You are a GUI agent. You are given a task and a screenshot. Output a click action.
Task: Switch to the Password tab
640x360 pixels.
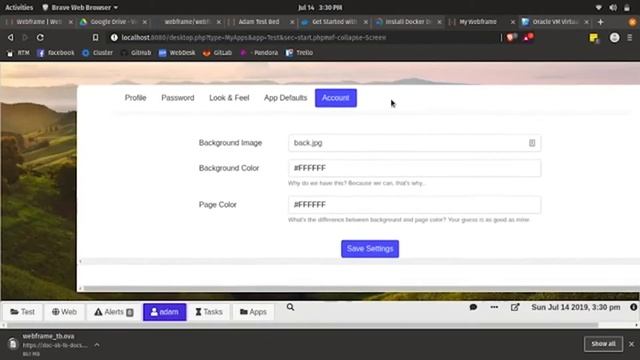pos(178,98)
